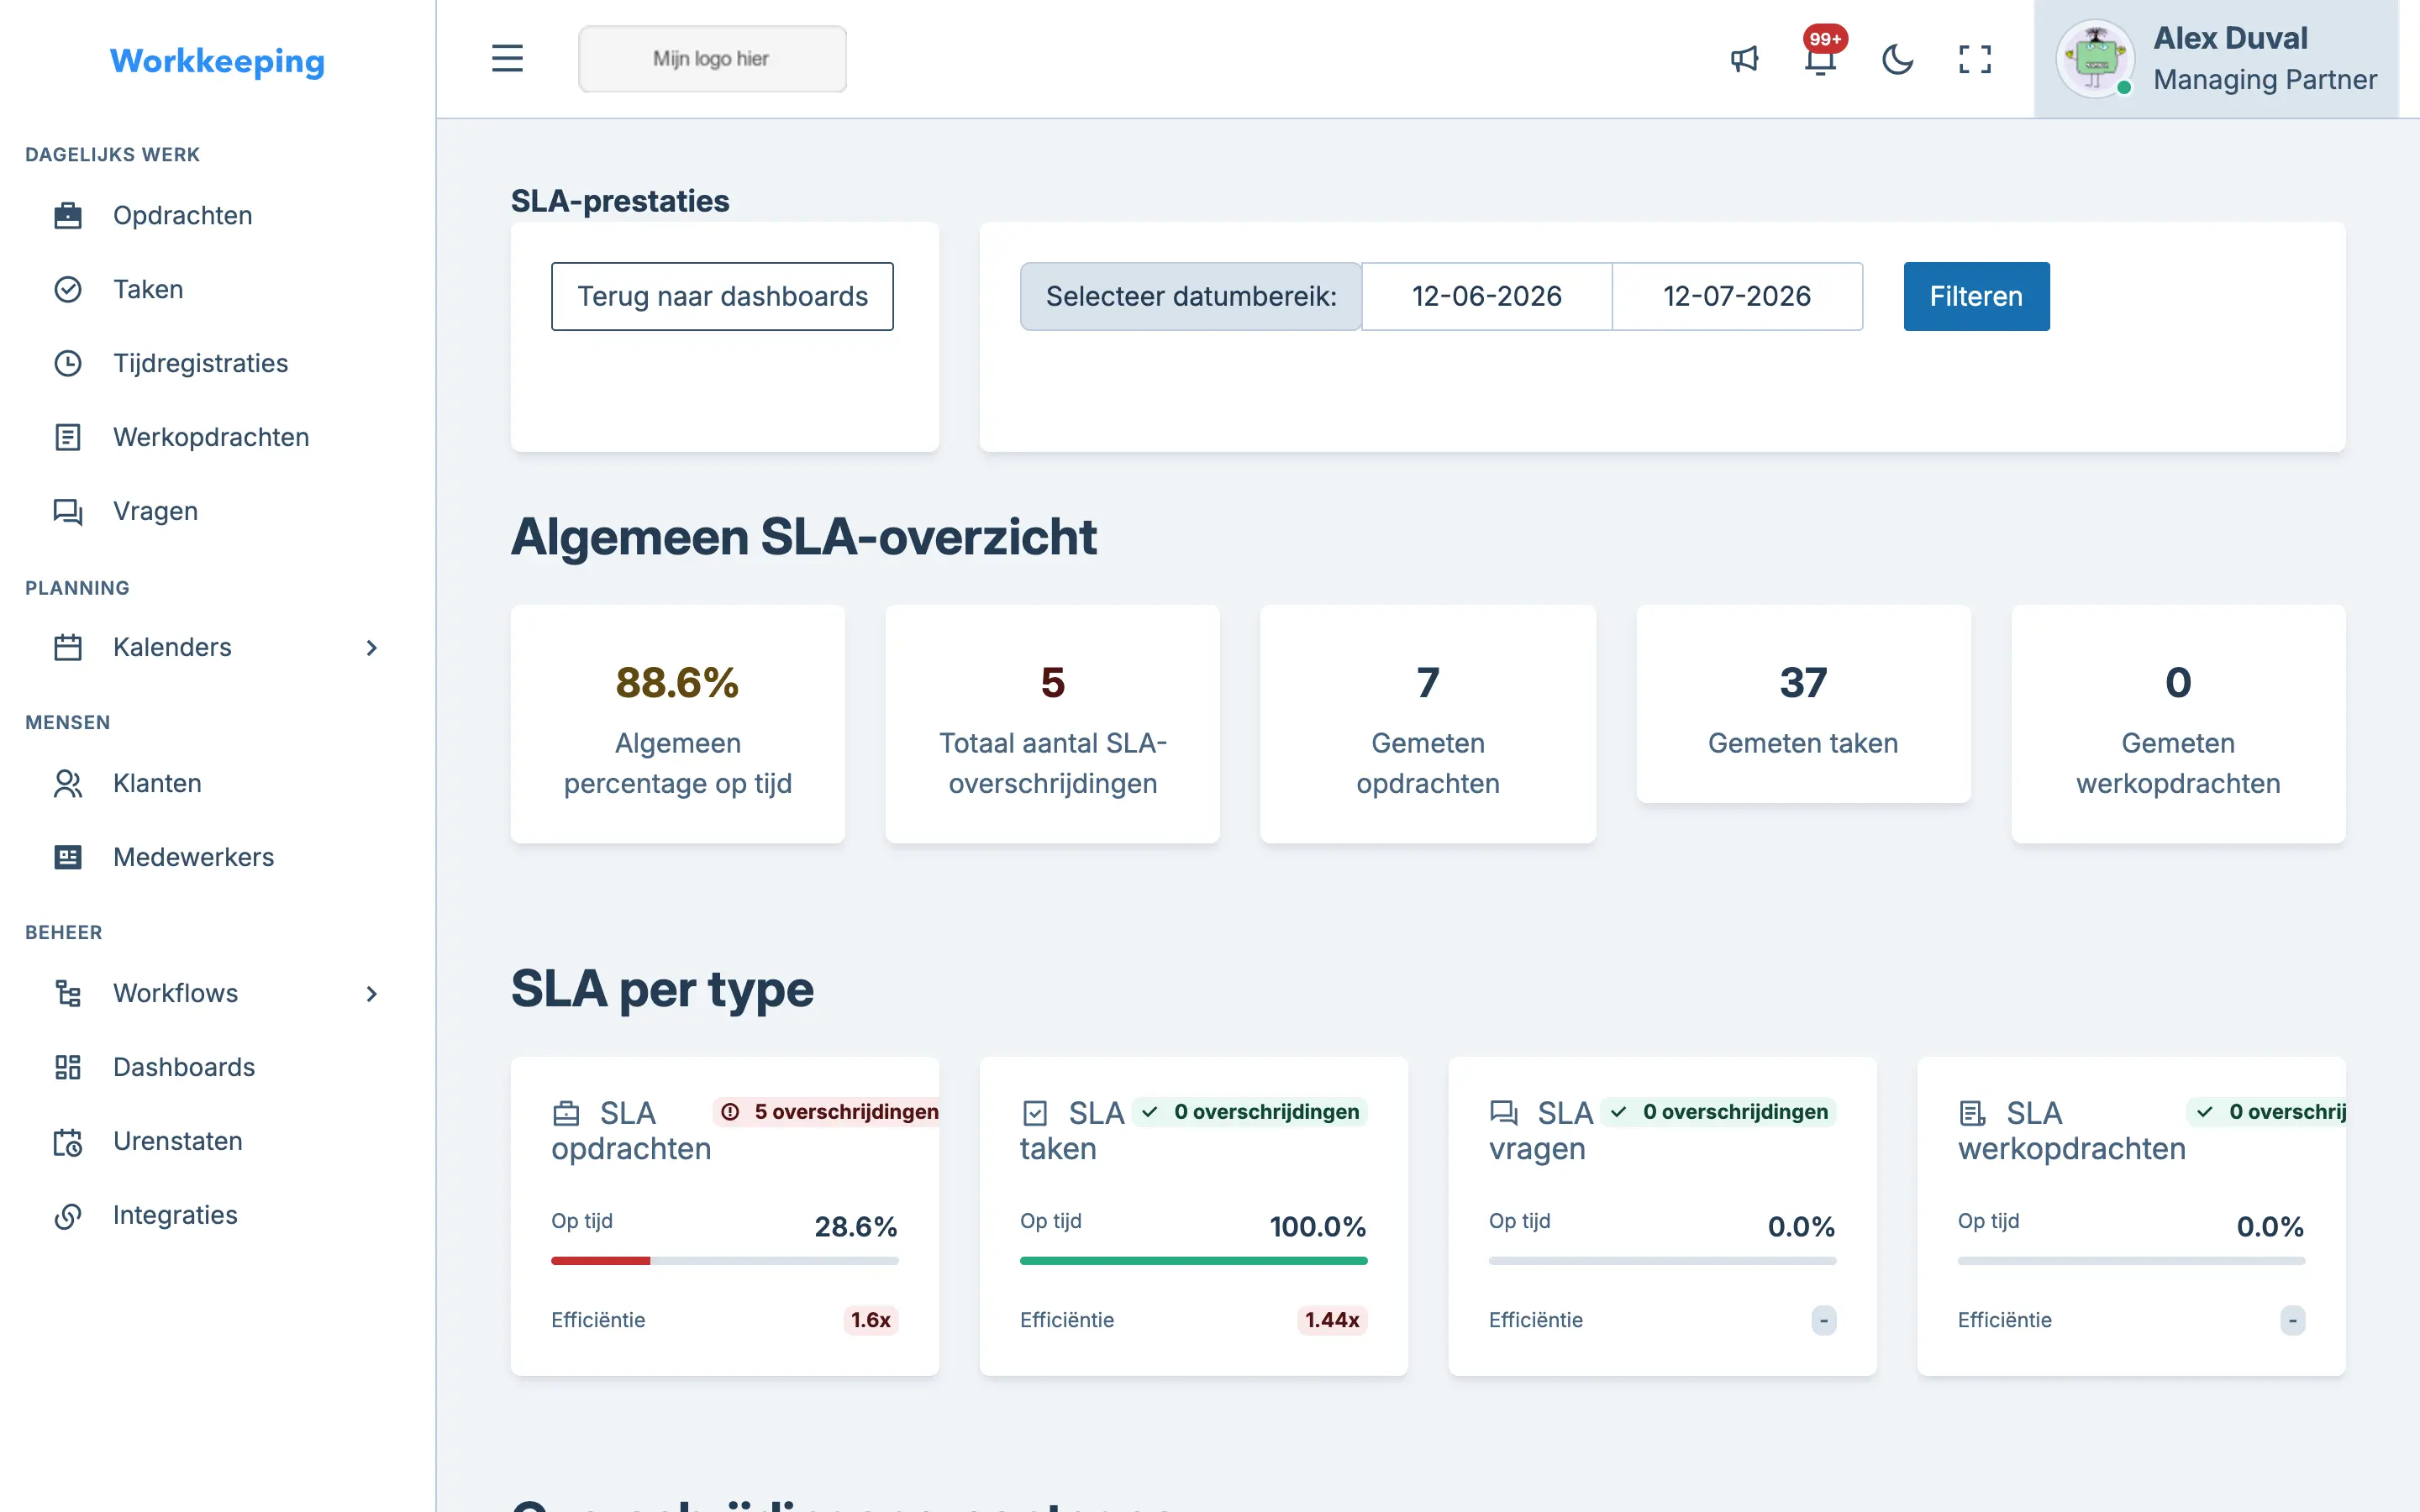Open the Opdrachten menu item
Viewport: 2420px width, 1512px height.
click(218, 215)
